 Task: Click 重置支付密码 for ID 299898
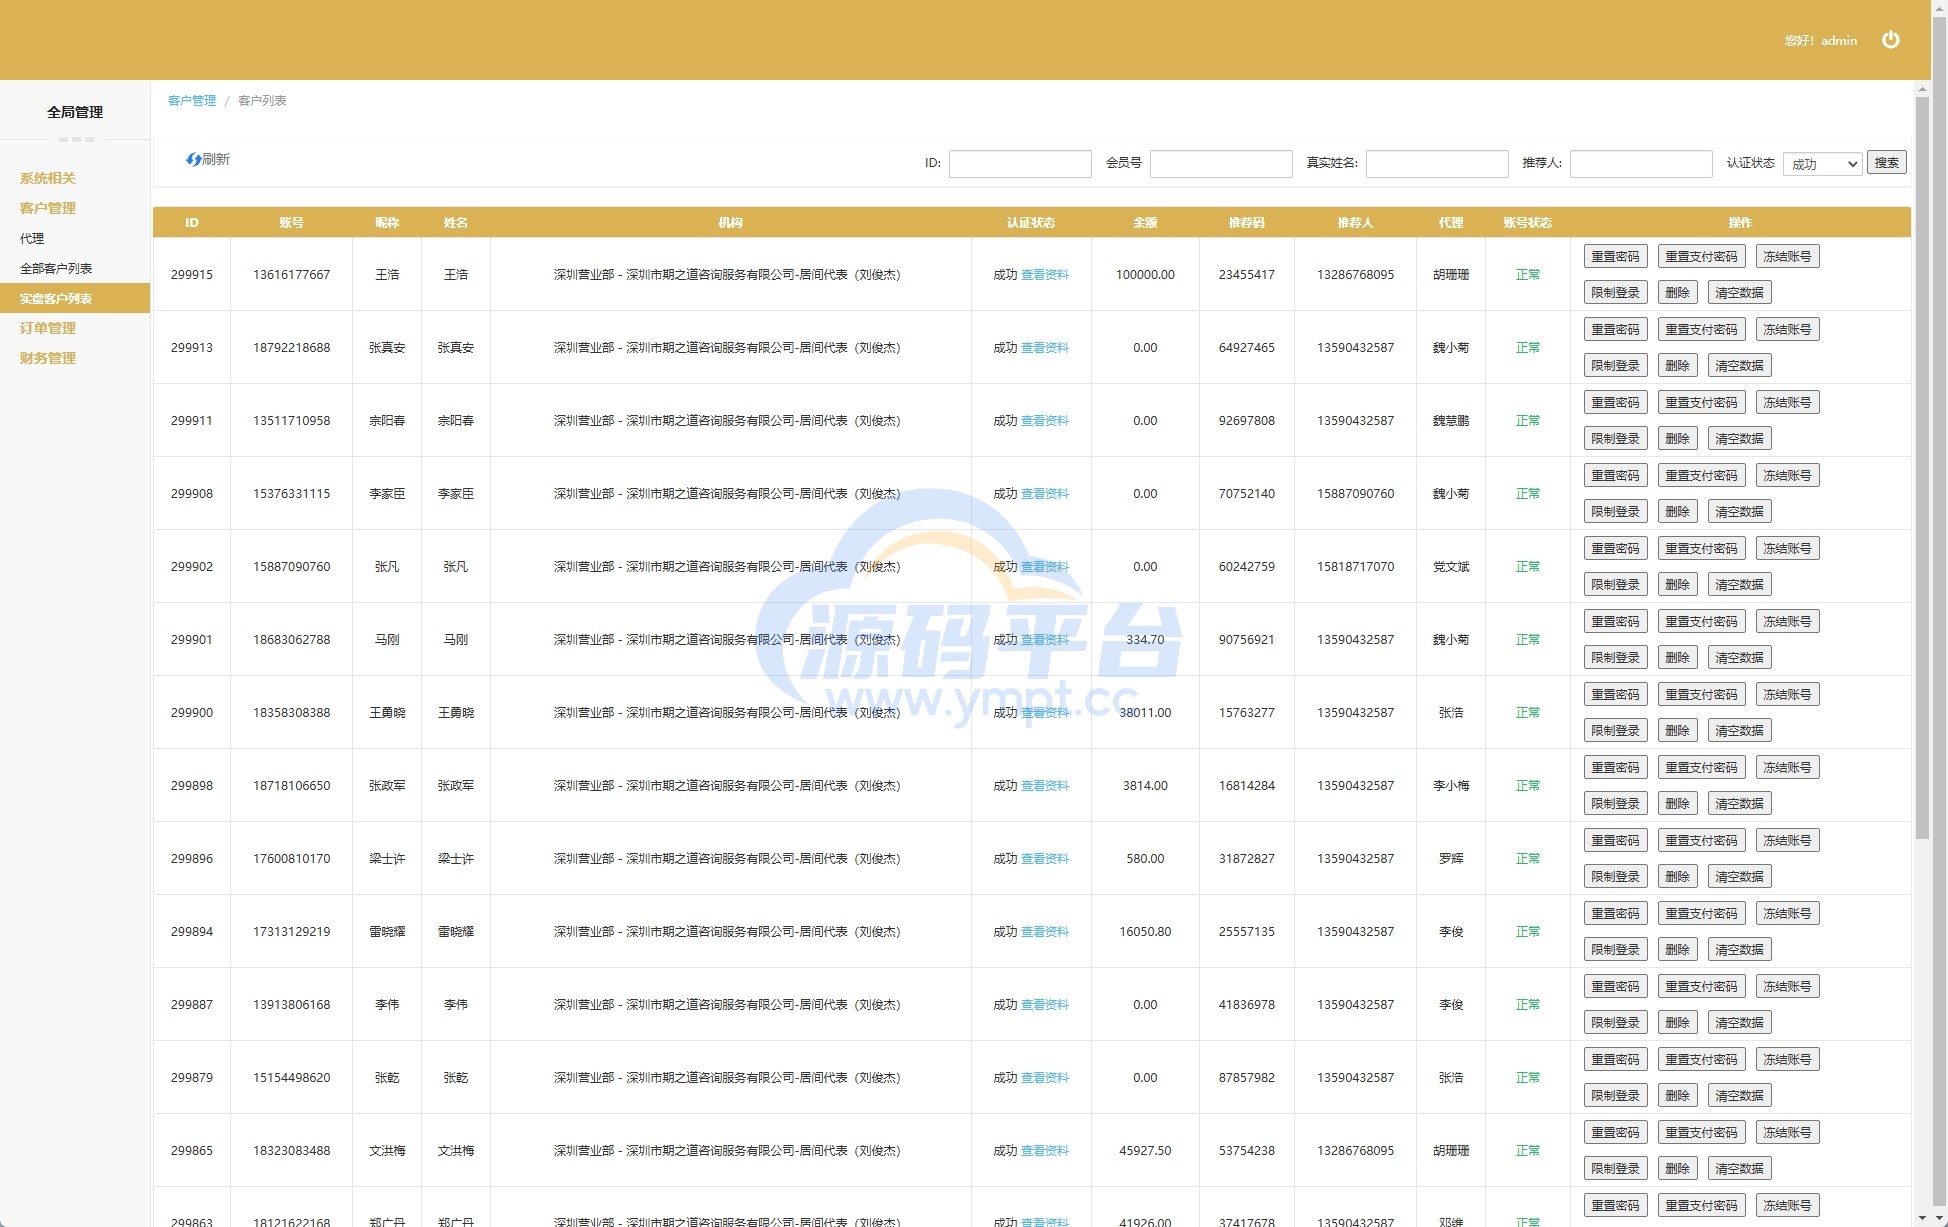pyautogui.click(x=1701, y=768)
